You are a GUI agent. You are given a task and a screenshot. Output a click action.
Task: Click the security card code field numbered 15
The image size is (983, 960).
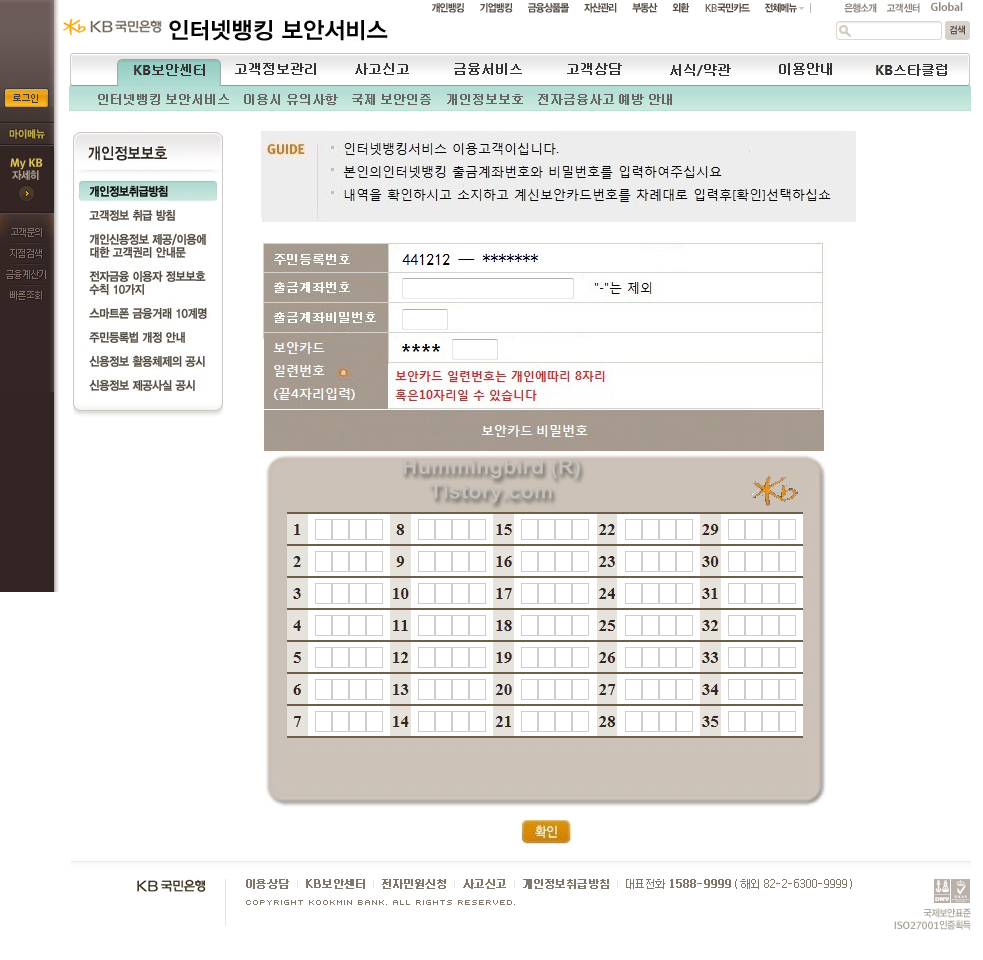pyautogui.click(x=555, y=530)
